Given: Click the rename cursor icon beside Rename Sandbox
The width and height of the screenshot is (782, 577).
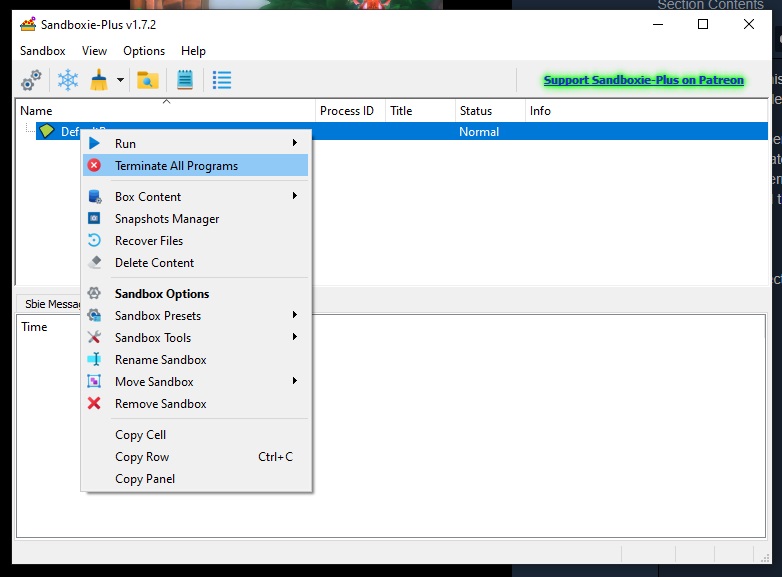Looking at the screenshot, I should coord(94,359).
